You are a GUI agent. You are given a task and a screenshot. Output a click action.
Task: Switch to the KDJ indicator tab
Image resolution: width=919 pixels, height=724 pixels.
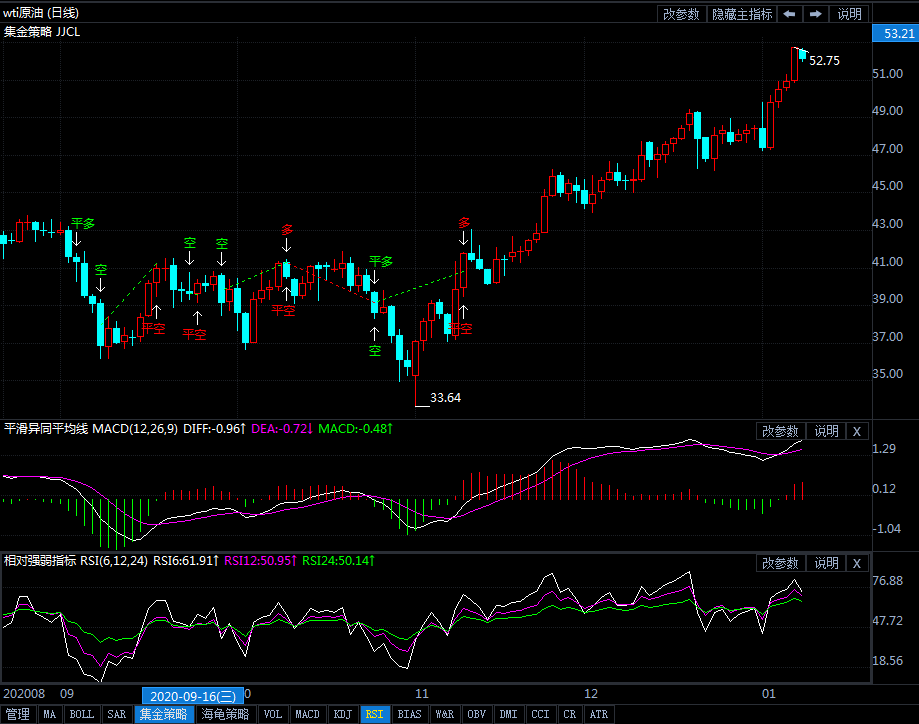(x=342, y=715)
